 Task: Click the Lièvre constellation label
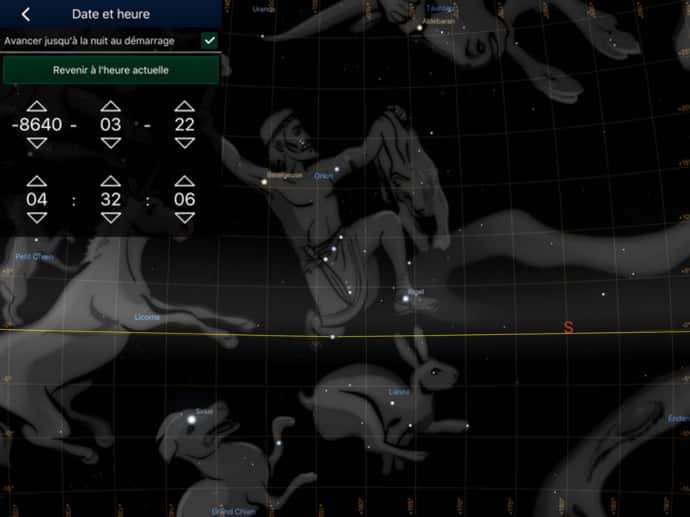coord(399,392)
